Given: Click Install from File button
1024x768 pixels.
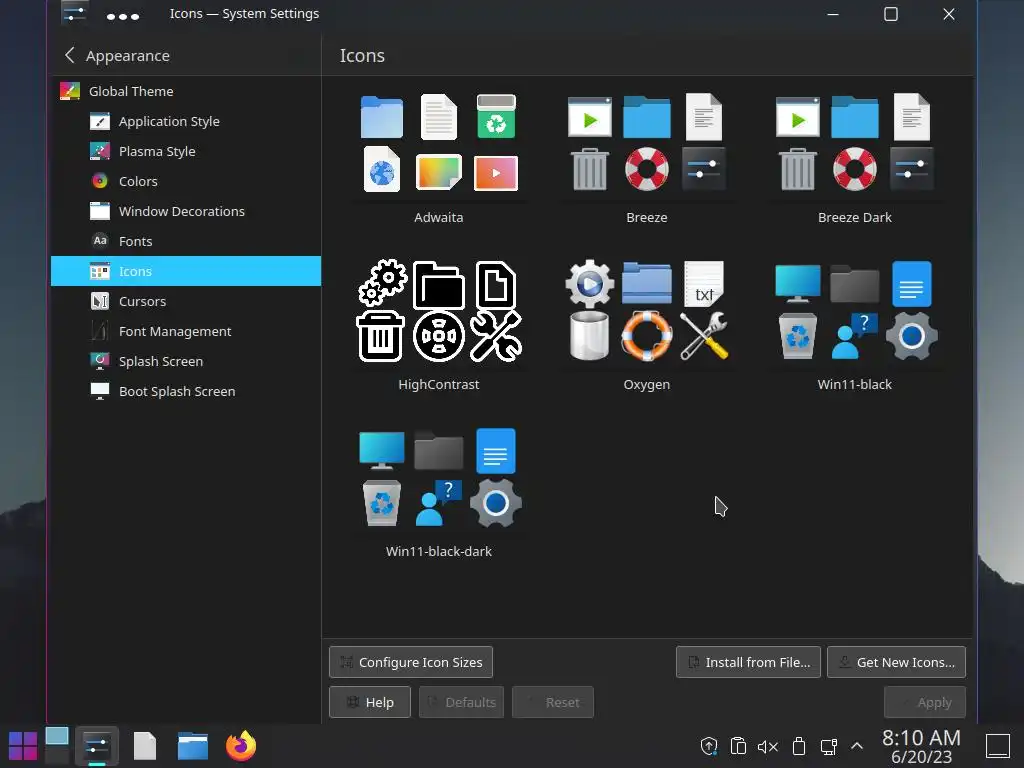Looking at the screenshot, I should [x=748, y=662].
